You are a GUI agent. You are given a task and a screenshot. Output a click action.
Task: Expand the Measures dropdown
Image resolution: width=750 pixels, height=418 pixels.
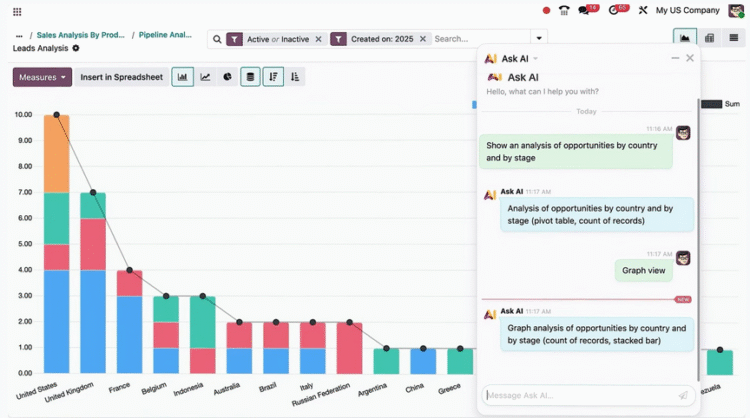(42, 77)
